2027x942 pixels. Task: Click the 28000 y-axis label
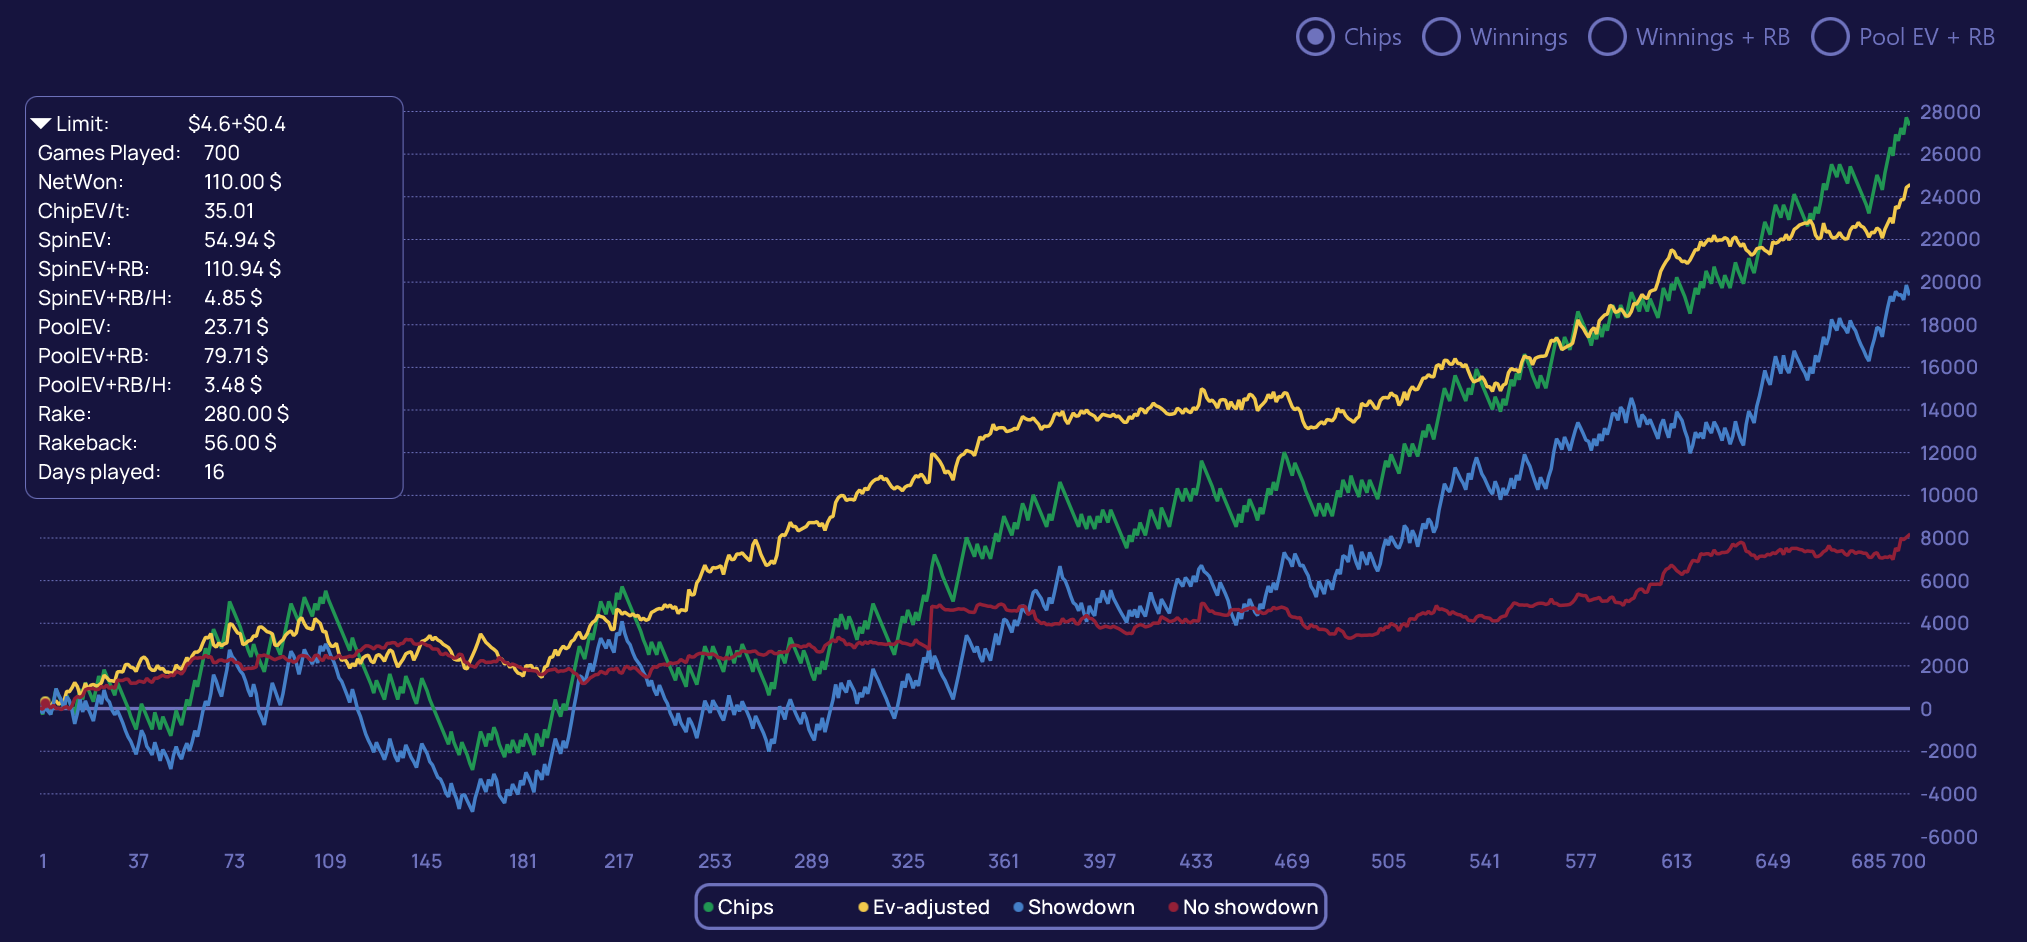(x=1950, y=112)
